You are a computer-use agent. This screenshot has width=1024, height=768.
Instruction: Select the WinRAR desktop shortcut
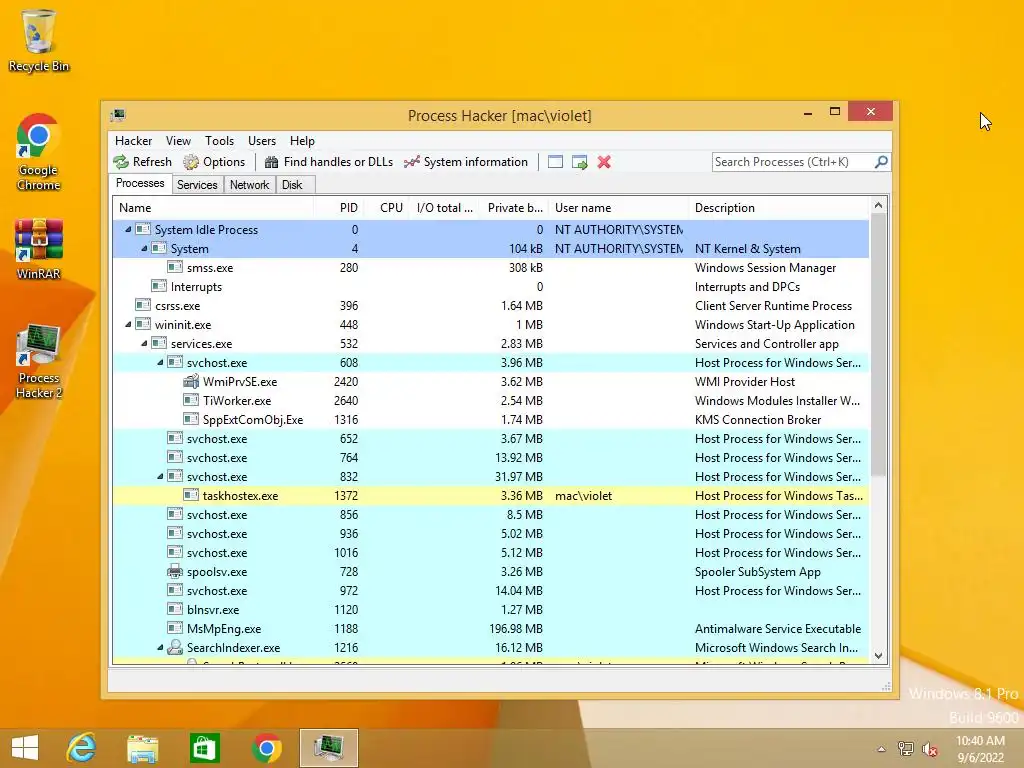(39, 249)
